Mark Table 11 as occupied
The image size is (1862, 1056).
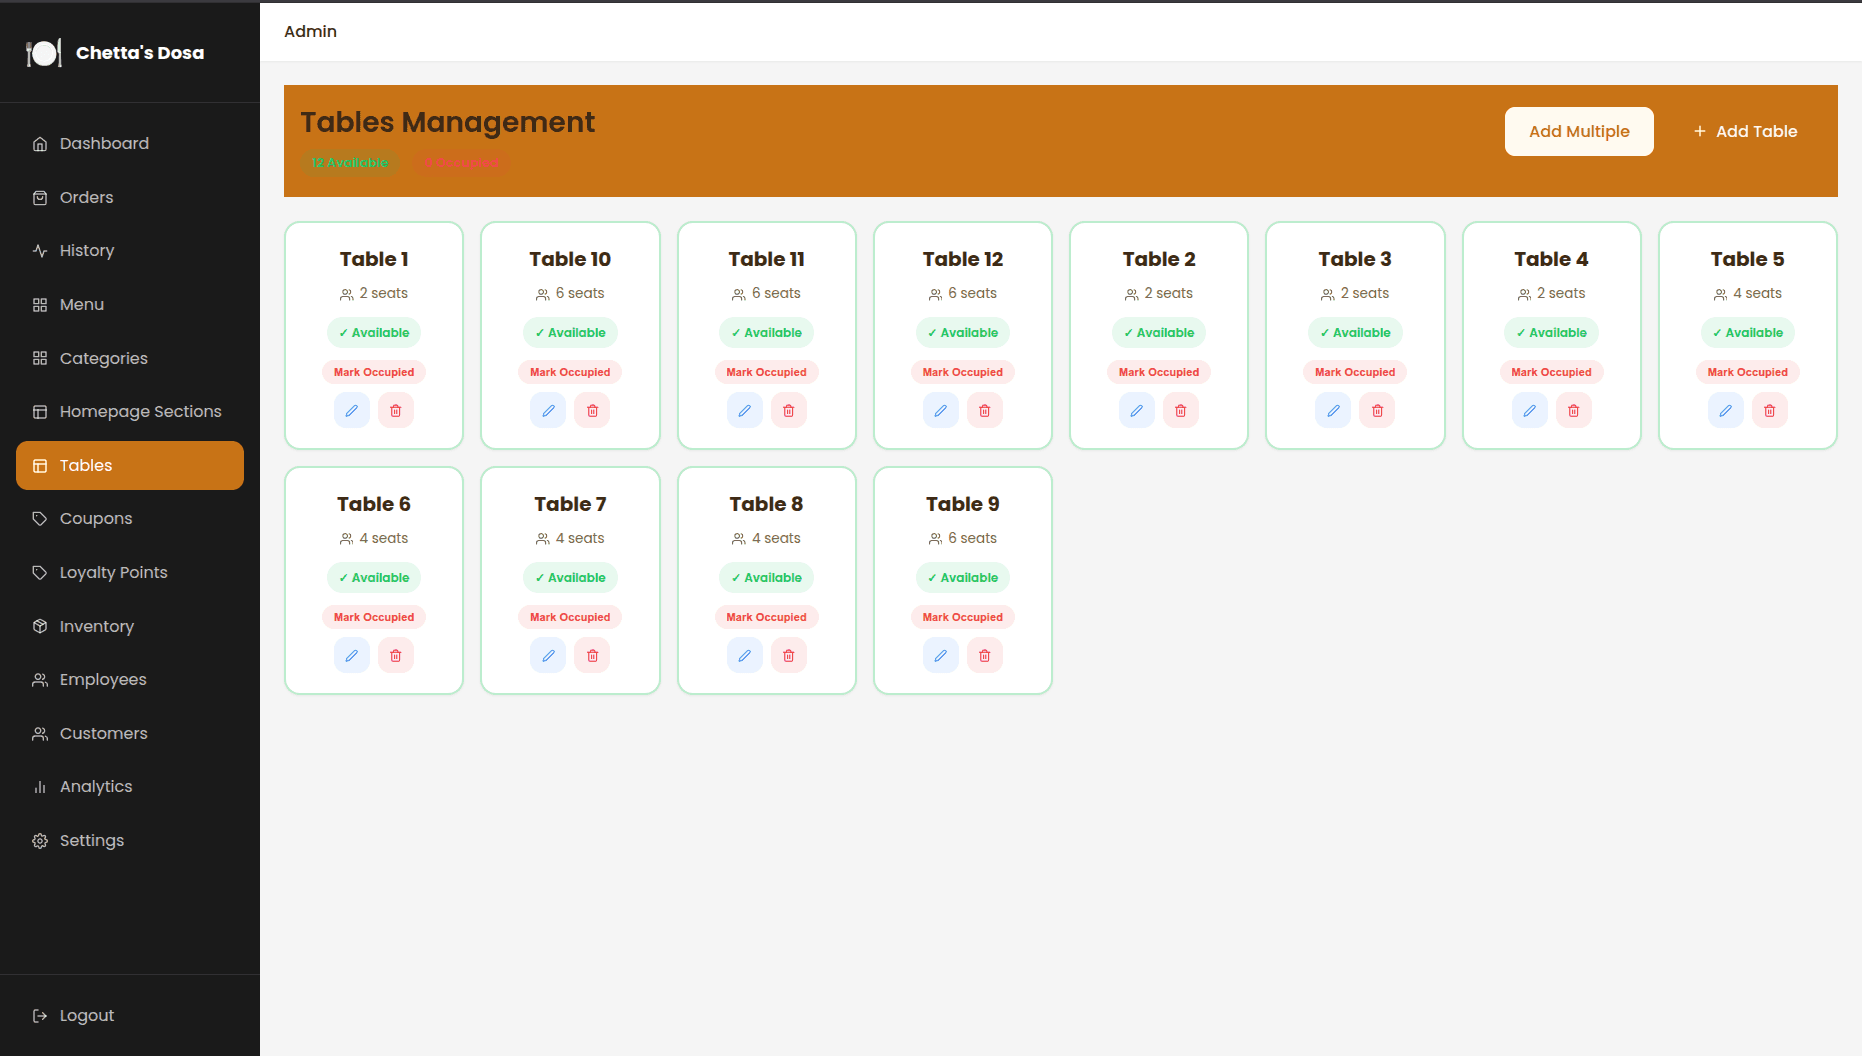tap(766, 372)
